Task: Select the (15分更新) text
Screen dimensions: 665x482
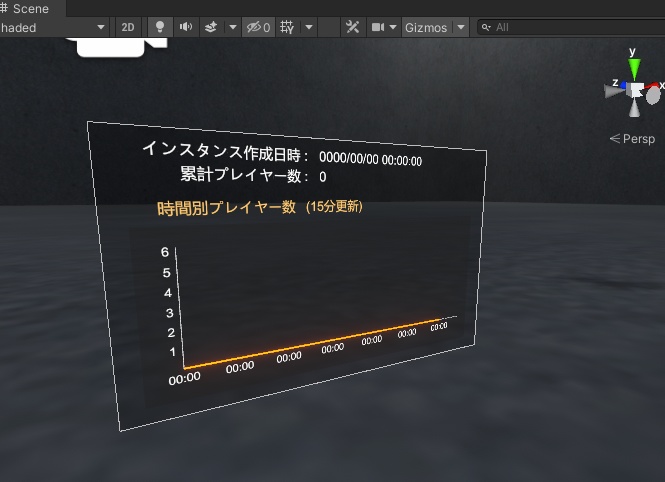Action: pyautogui.click(x=334, y=206)
